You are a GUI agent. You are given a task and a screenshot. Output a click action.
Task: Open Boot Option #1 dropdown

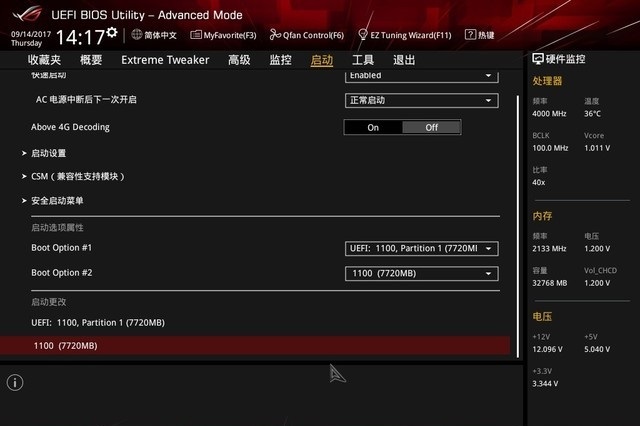[421, 248]
